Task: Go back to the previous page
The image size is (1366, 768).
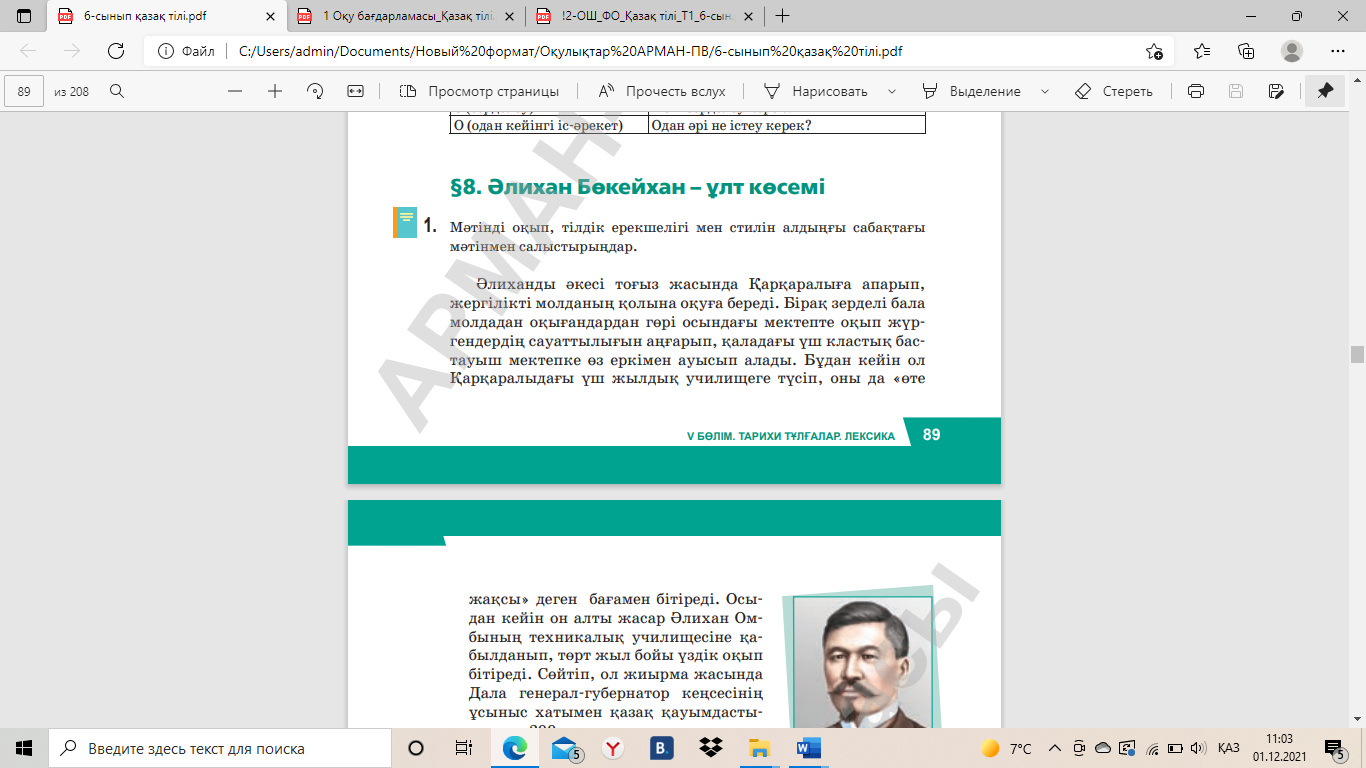Action: (x=28, y=52)
